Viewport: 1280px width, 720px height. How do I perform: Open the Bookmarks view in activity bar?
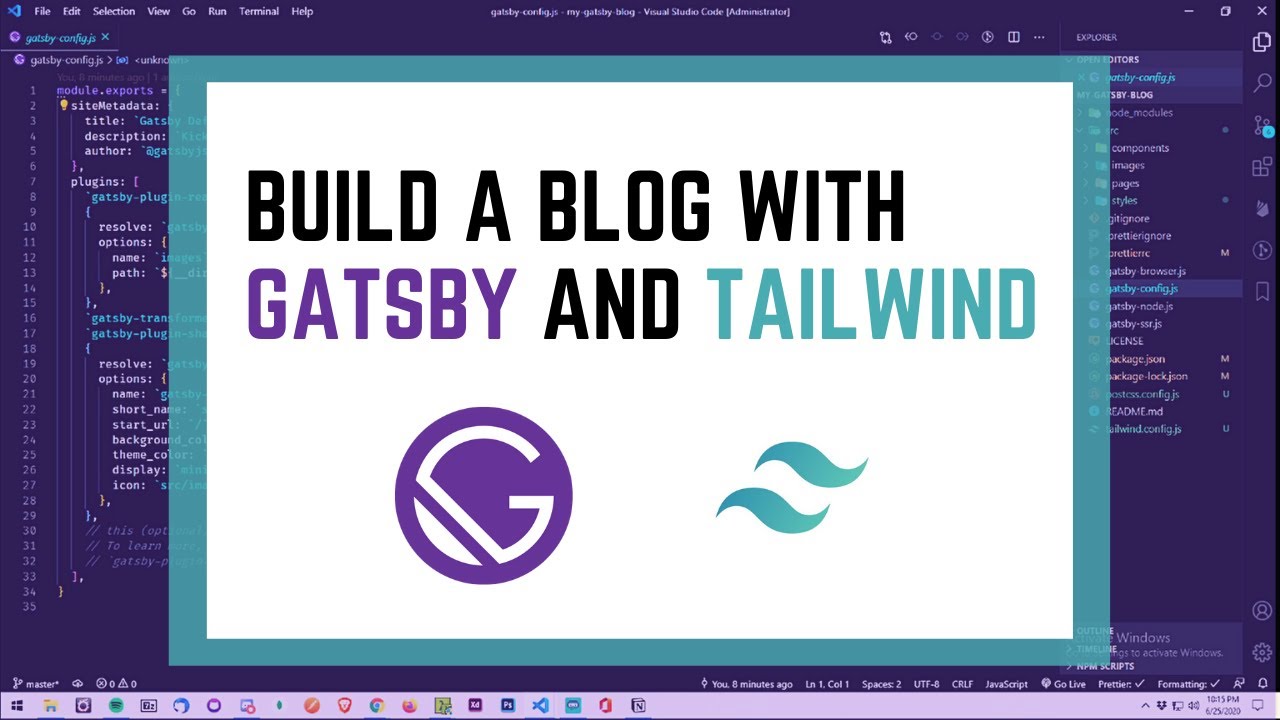pyautogui.click(x=1262, y=290)
